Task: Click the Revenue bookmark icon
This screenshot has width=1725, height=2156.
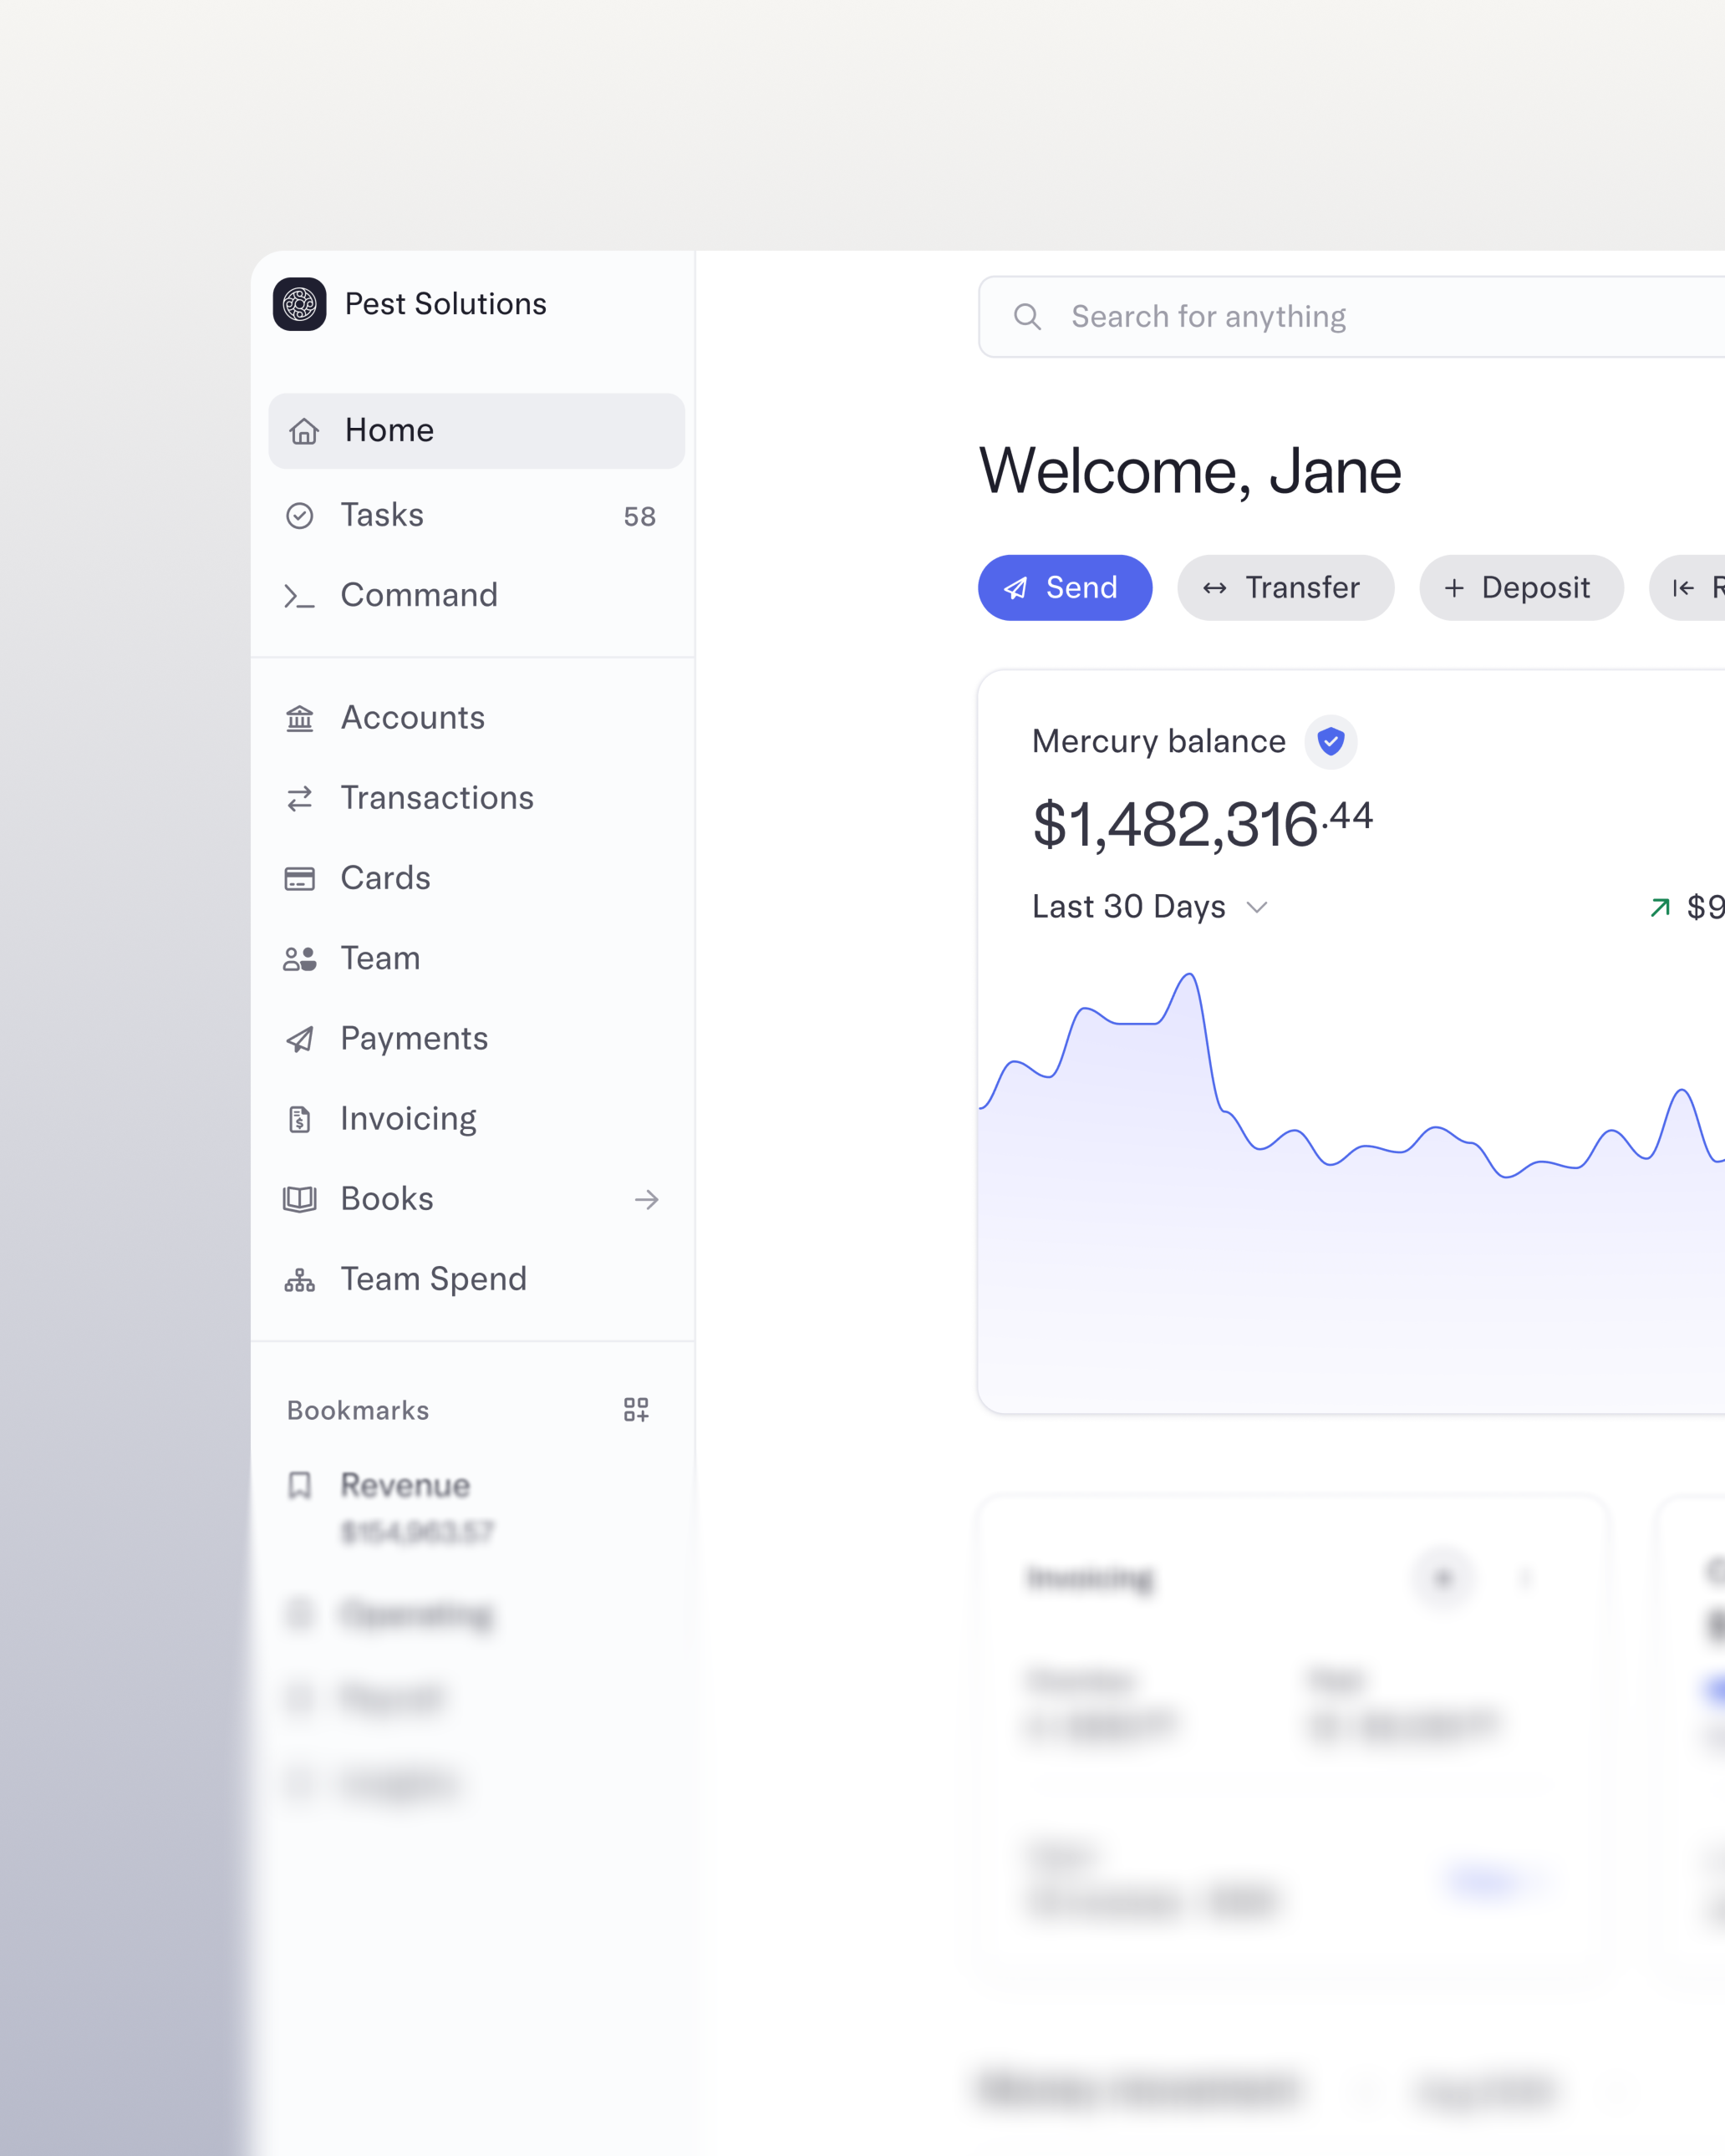Action: pyautogui.click(x=300, y=1486)
